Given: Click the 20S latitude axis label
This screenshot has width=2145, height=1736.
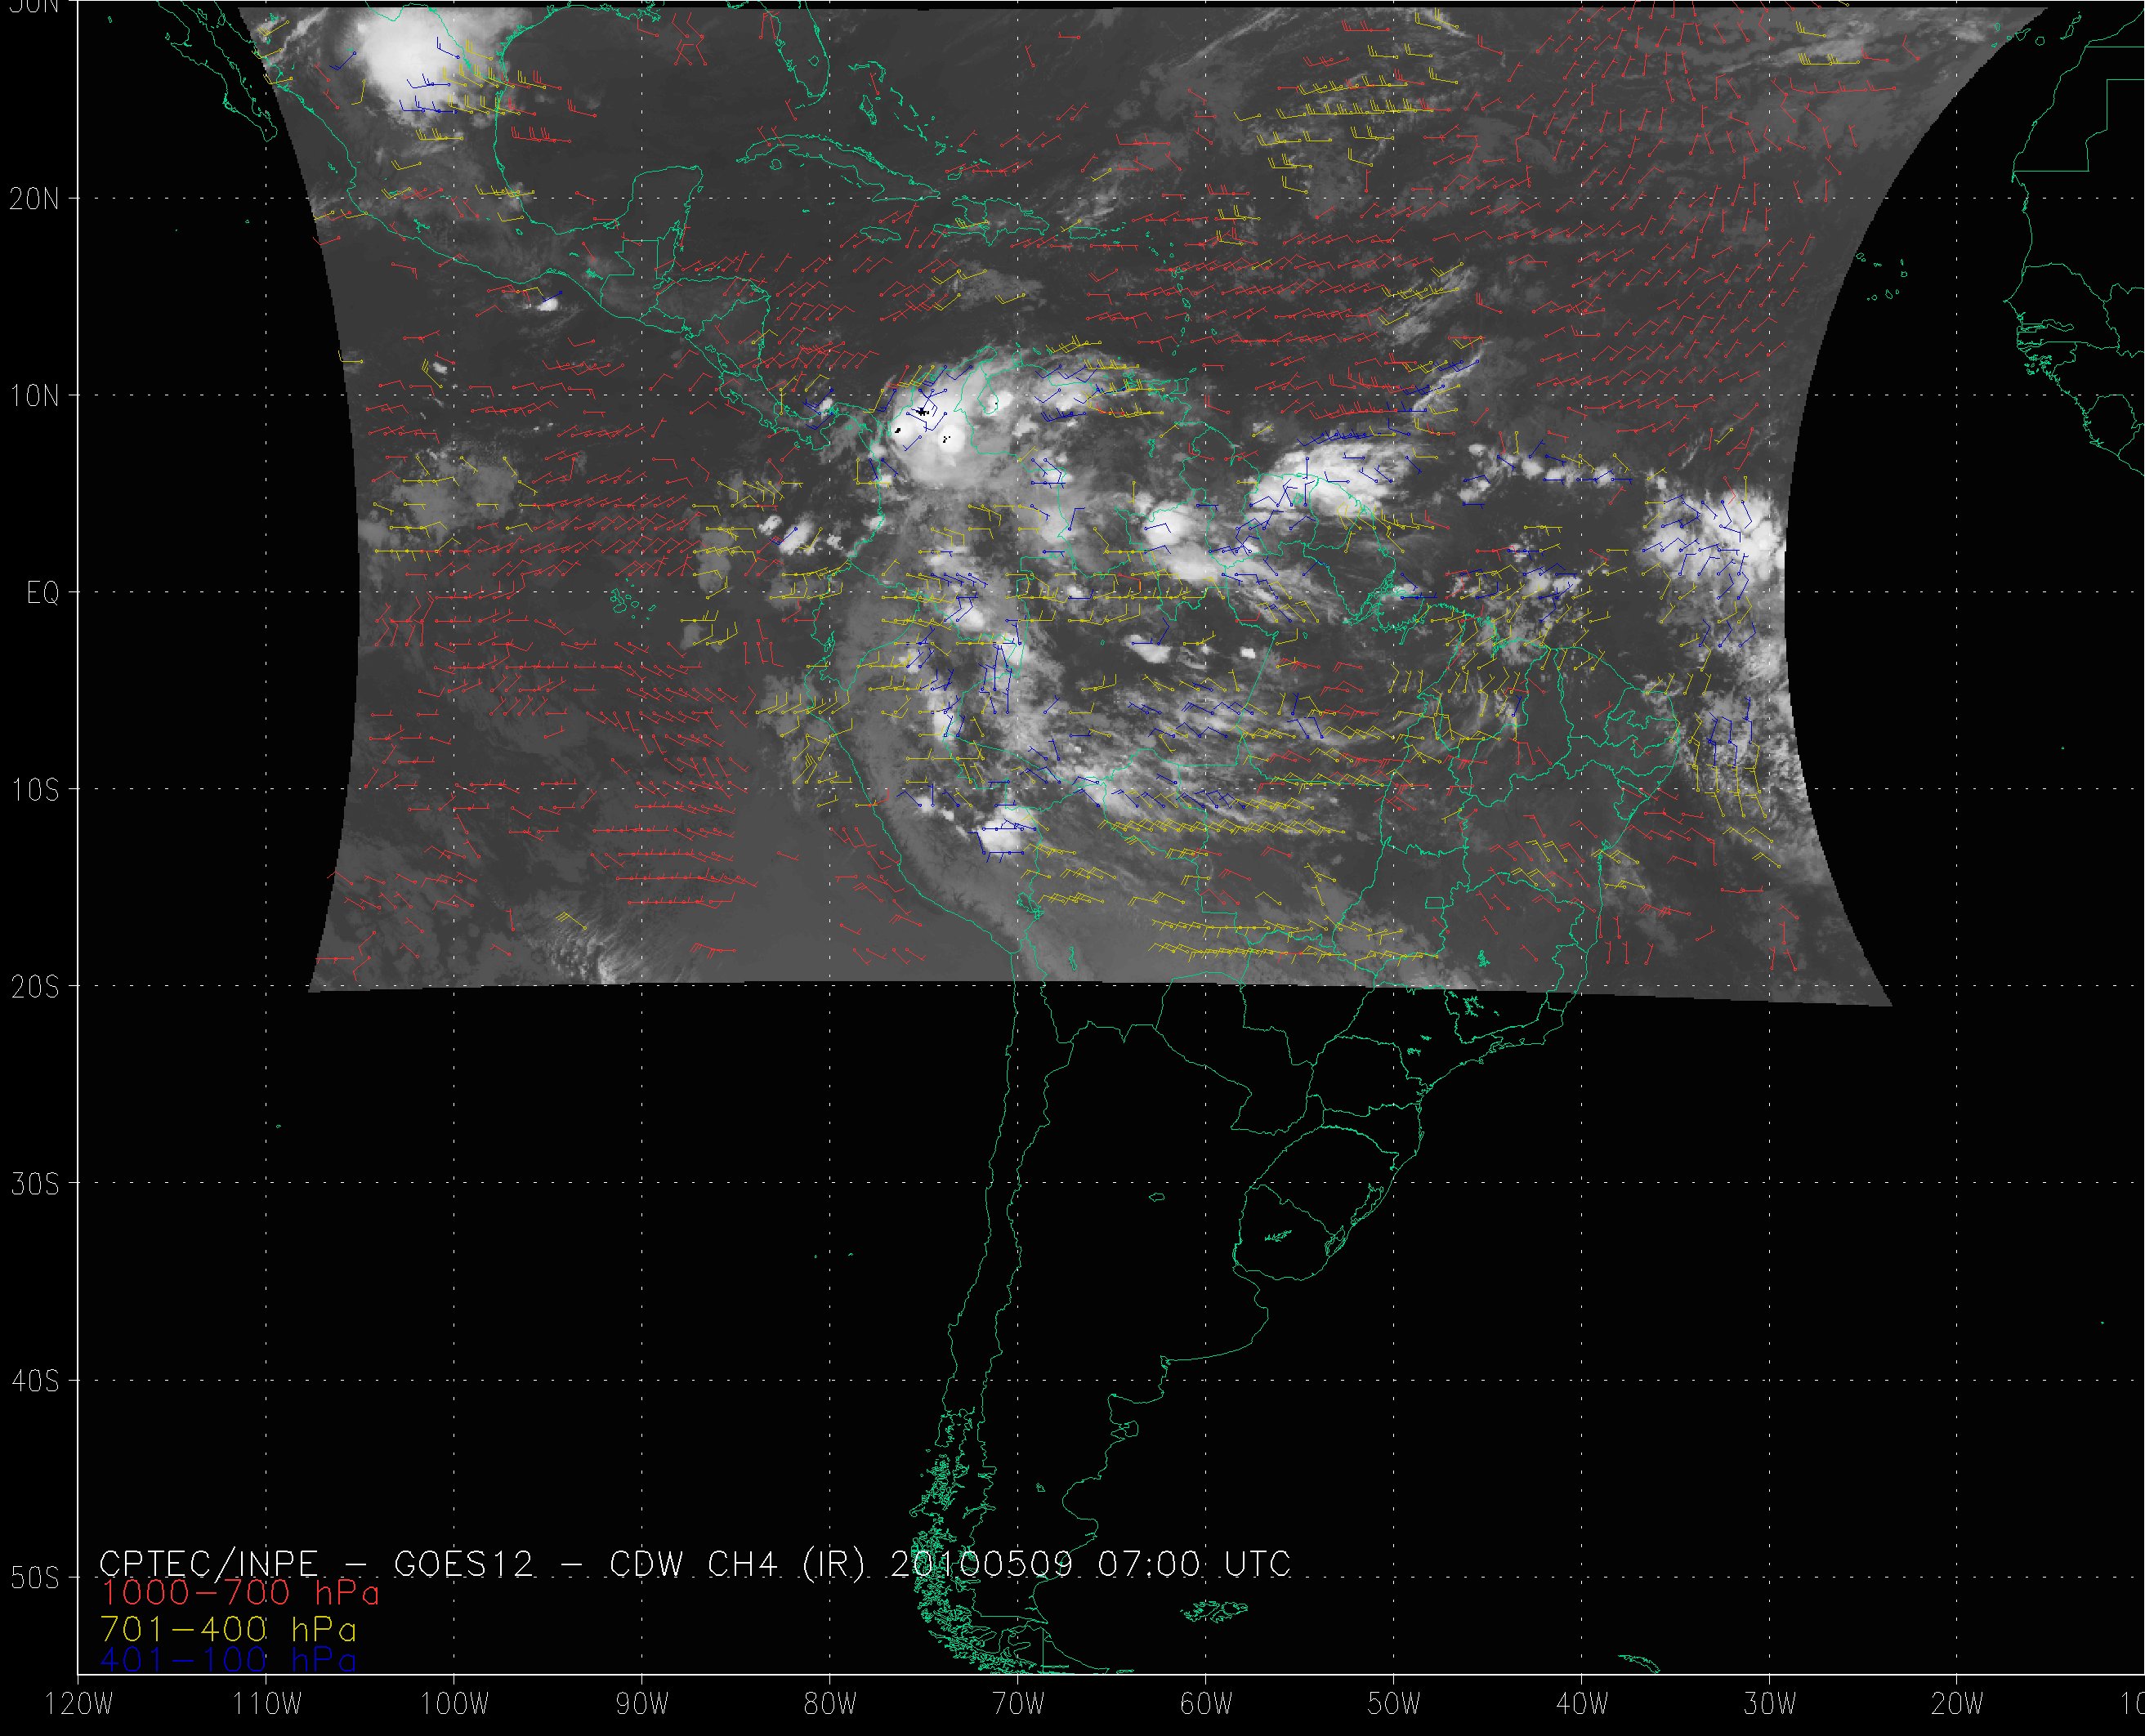Looking at the screenshot, I should click(x=34, y=987).
